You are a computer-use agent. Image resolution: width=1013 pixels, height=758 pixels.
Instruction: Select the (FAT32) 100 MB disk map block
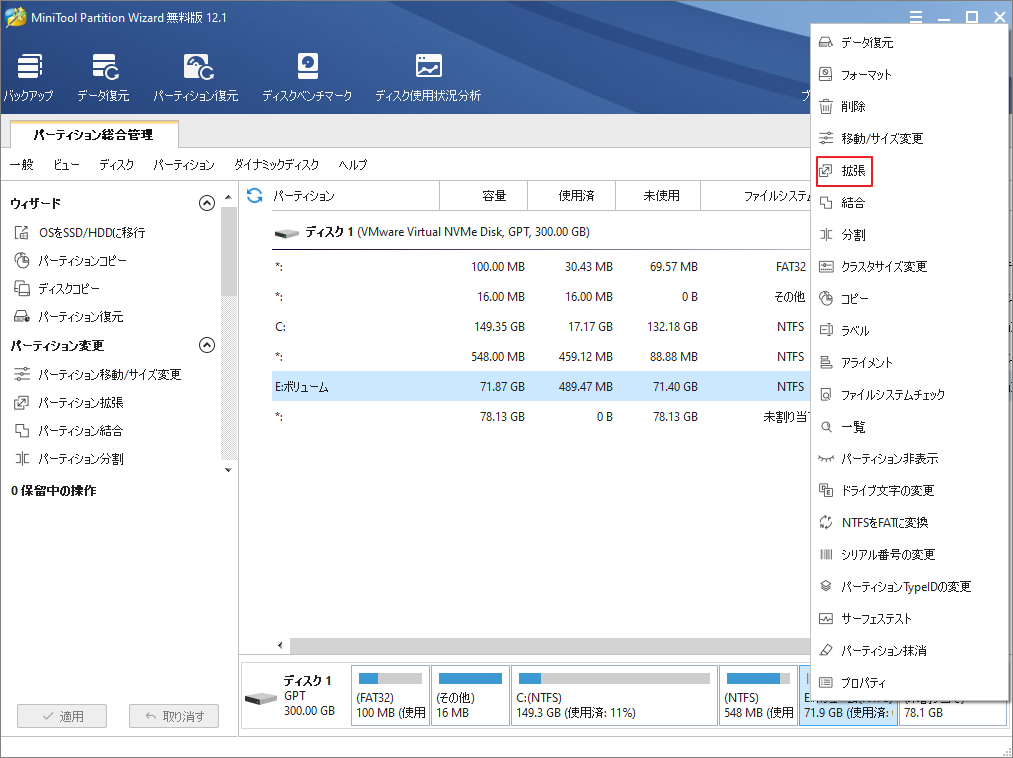390,696
